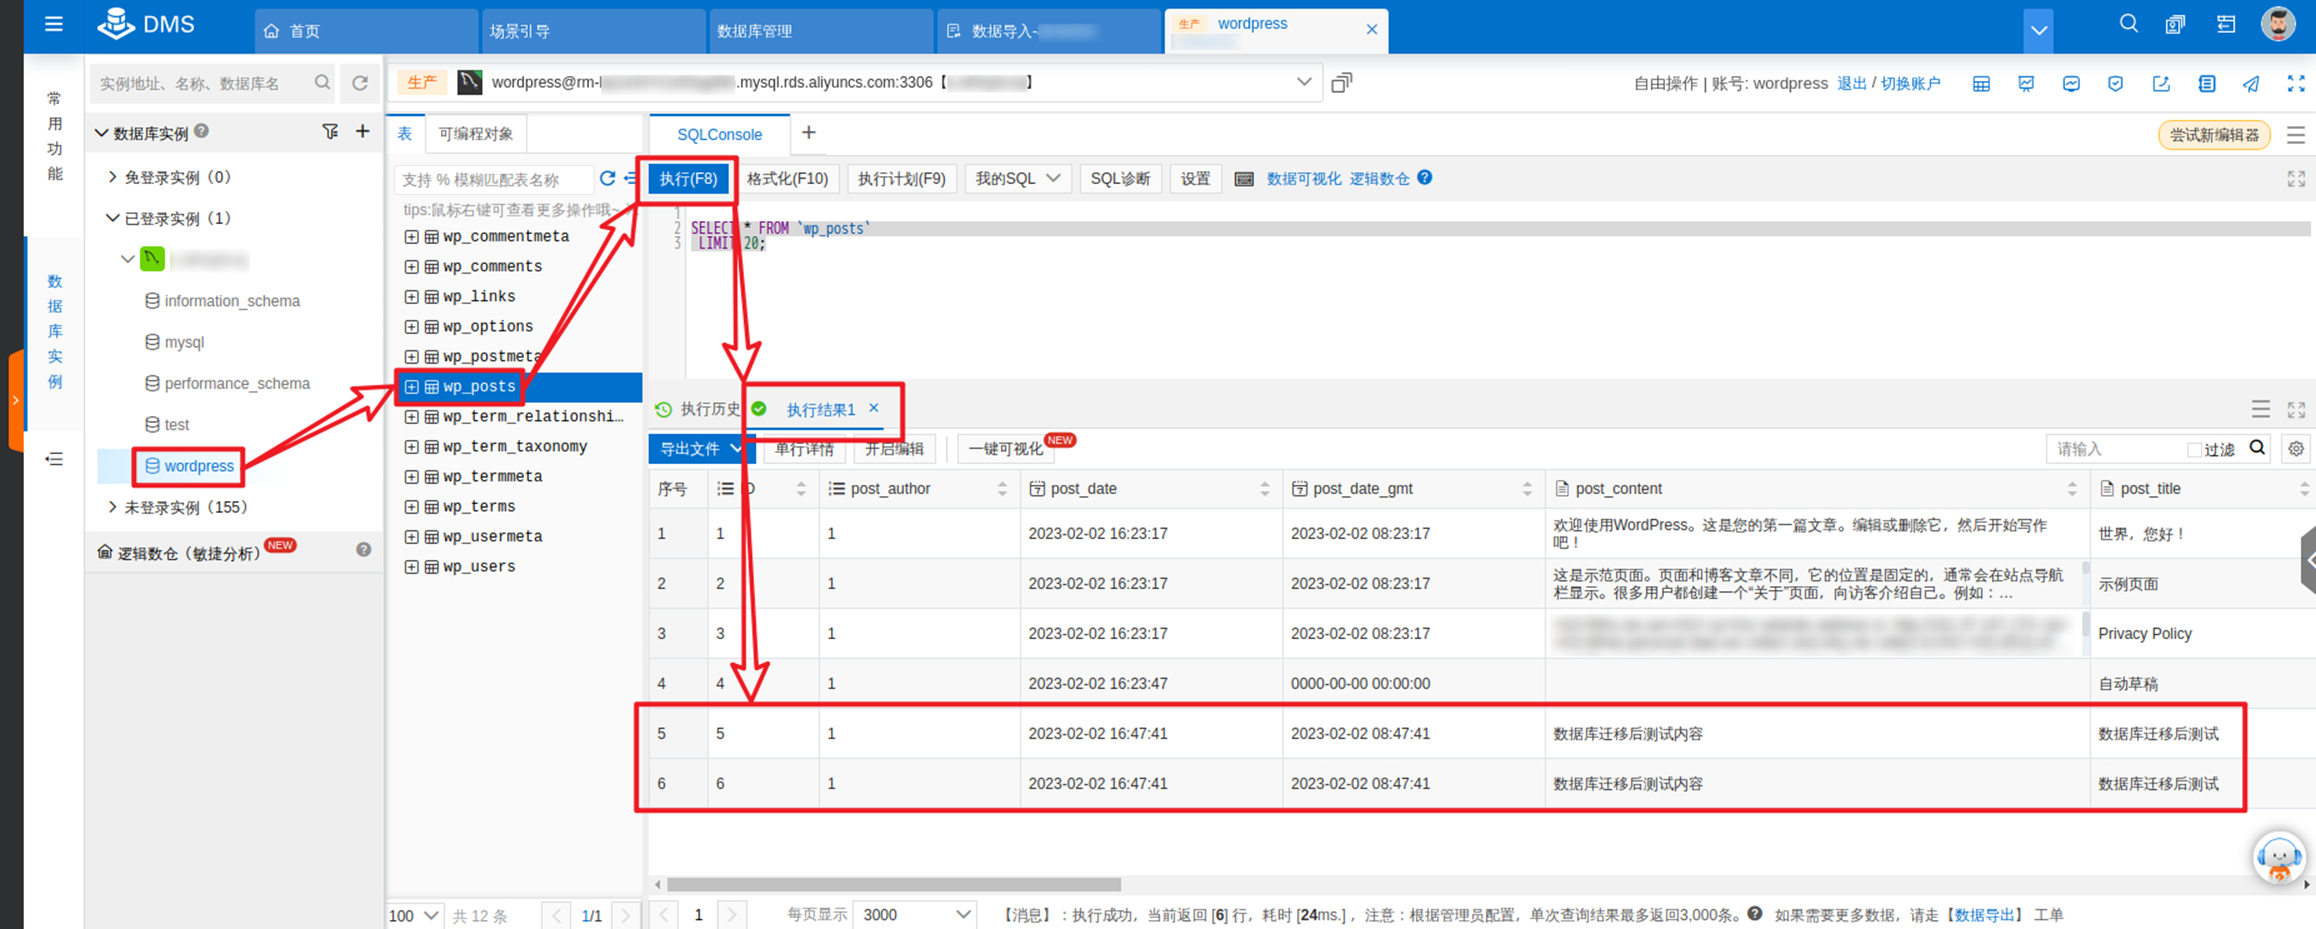Click the result search magnifier icon
This screenshot has height=929, width=2316.
[2257, 448]
